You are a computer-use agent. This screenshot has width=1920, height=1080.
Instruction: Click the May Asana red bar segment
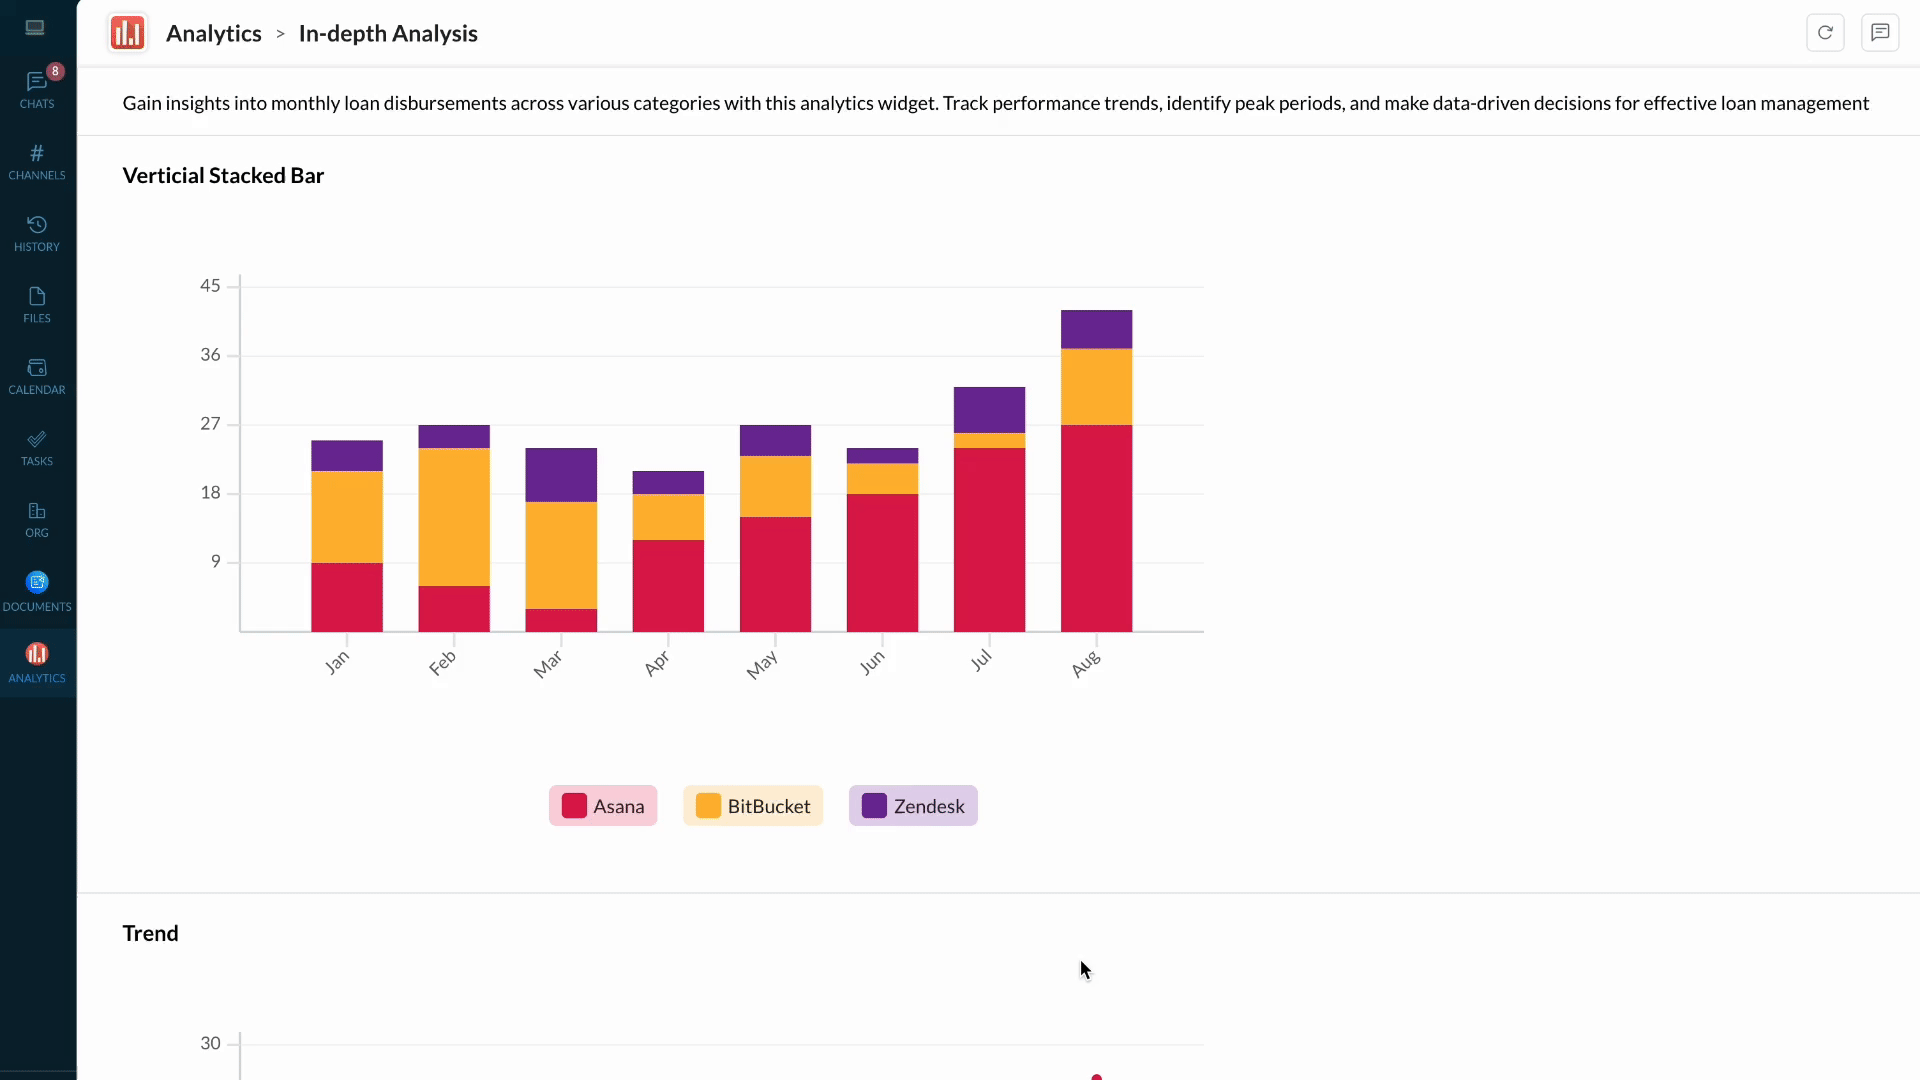(775, 574)
